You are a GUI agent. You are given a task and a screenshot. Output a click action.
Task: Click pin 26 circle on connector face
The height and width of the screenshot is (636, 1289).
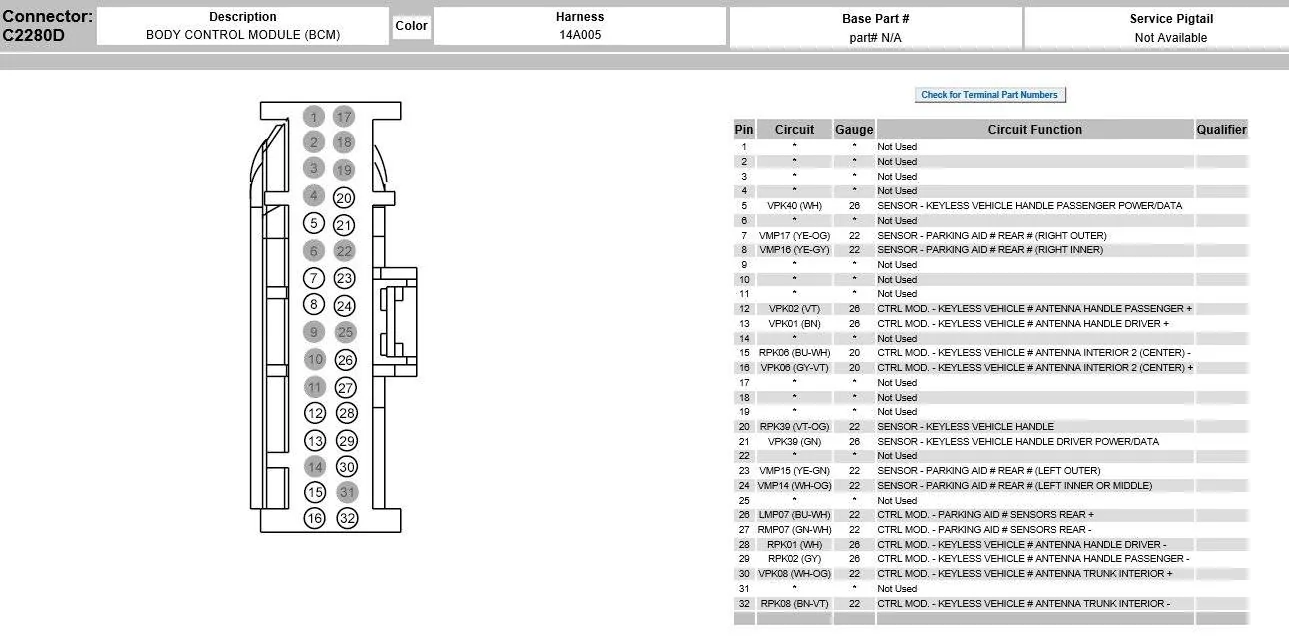point(345,360)
